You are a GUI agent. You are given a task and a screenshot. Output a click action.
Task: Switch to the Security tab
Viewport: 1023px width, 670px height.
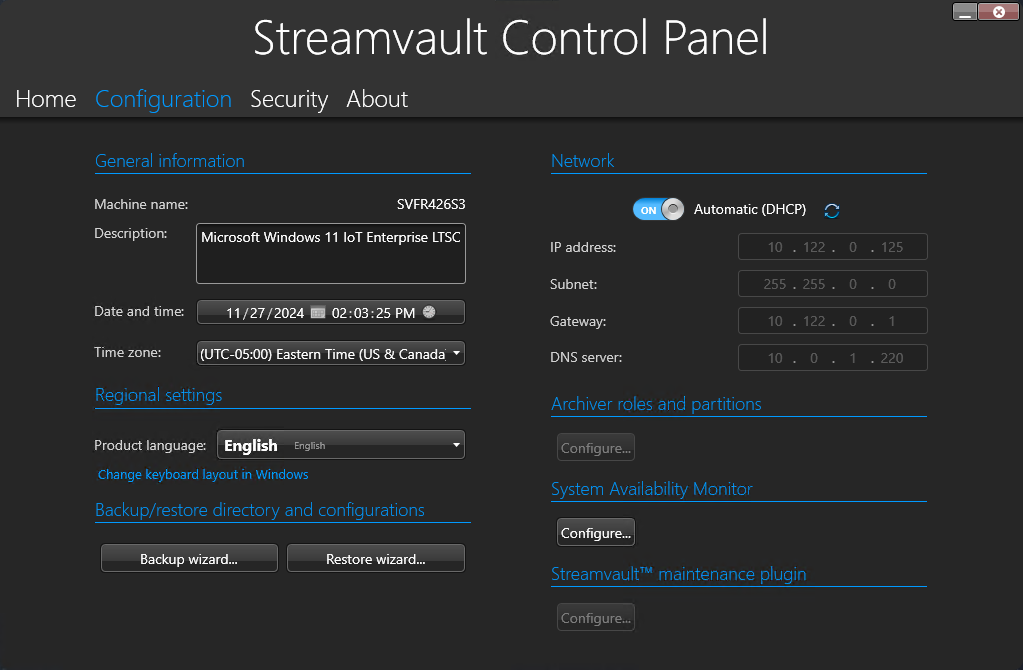289,99
